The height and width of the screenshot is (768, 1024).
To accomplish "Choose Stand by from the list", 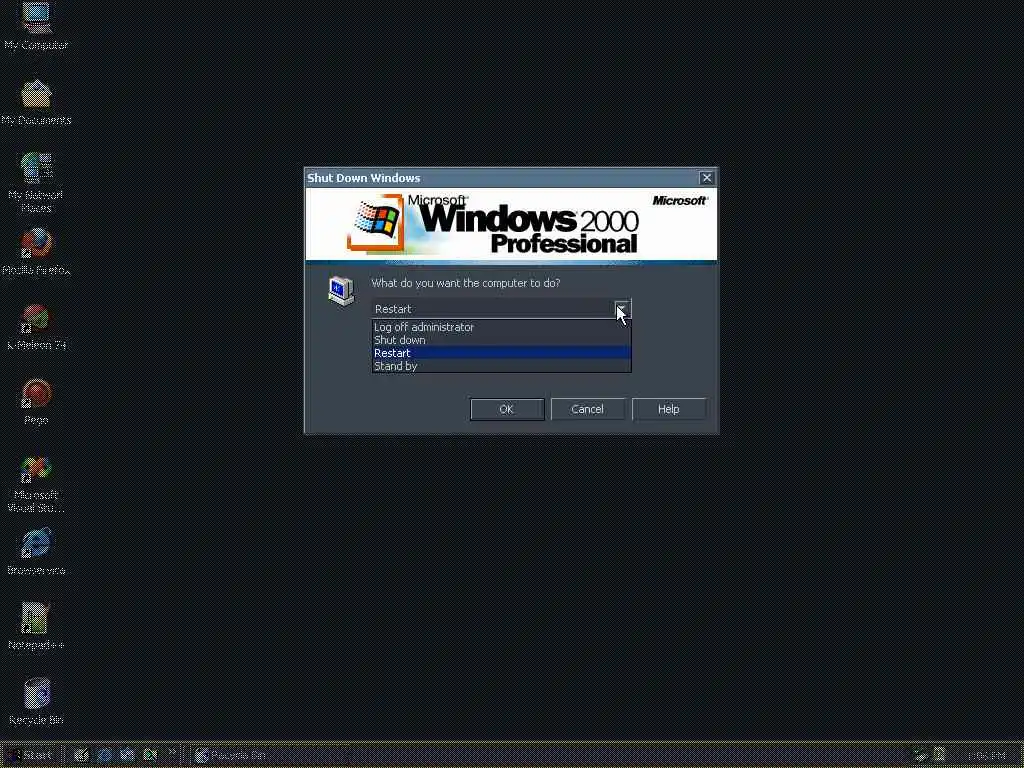I will (x=502, y=366).
